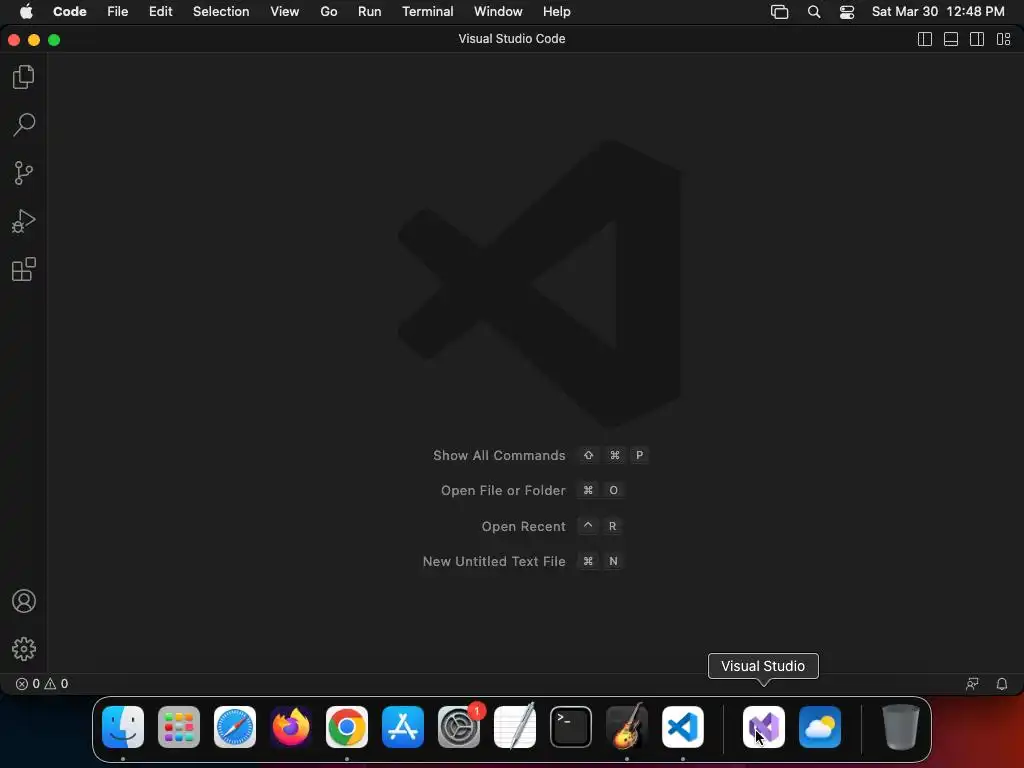Open TextEdit from the Dock

click(x=515, y=727)
